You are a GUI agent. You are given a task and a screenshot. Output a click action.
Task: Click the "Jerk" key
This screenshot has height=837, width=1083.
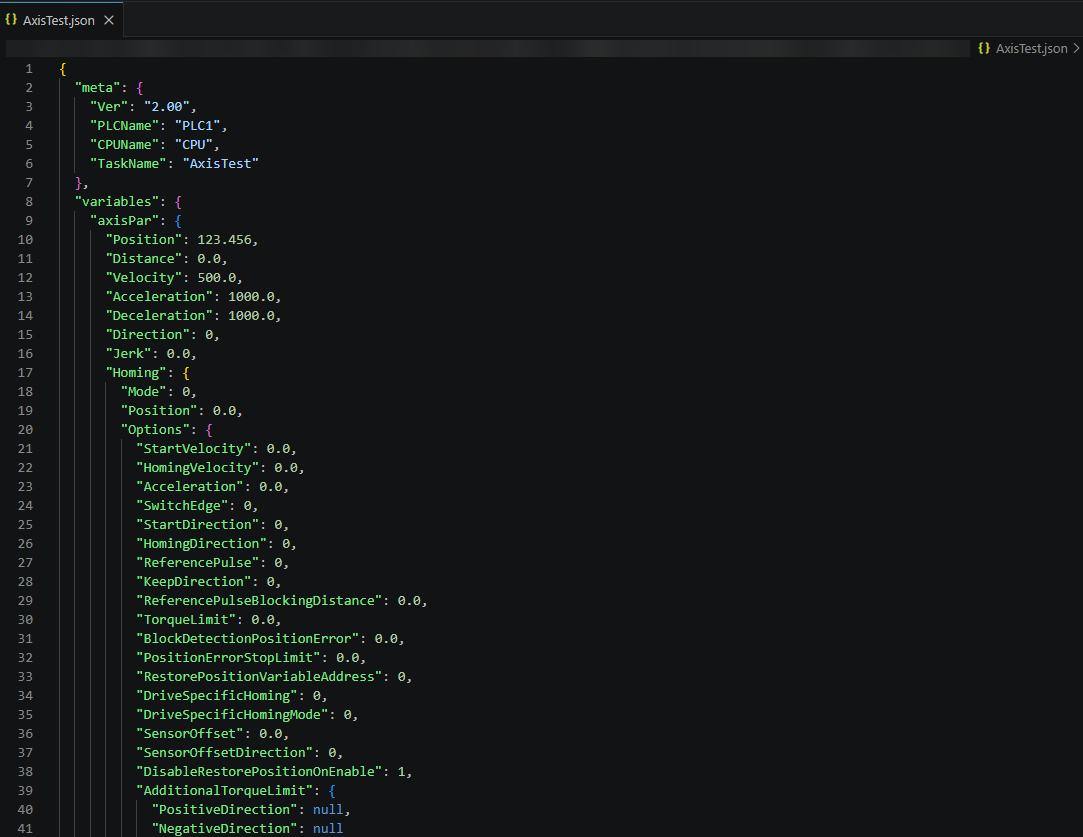pos(128,354)
